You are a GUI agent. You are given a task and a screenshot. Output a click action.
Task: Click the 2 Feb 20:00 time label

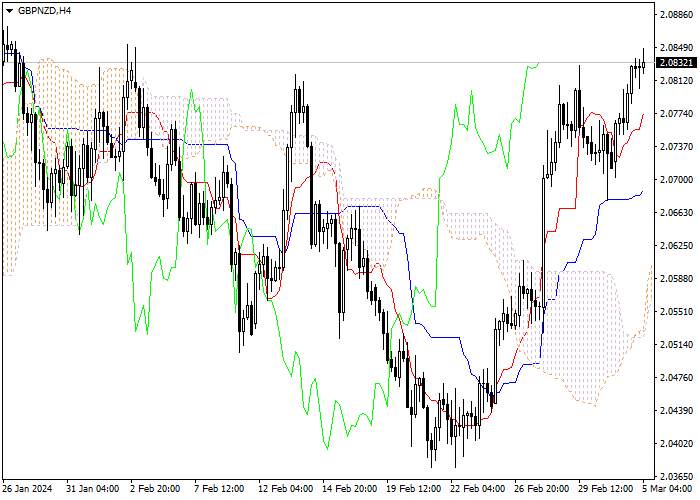[155, 489]
